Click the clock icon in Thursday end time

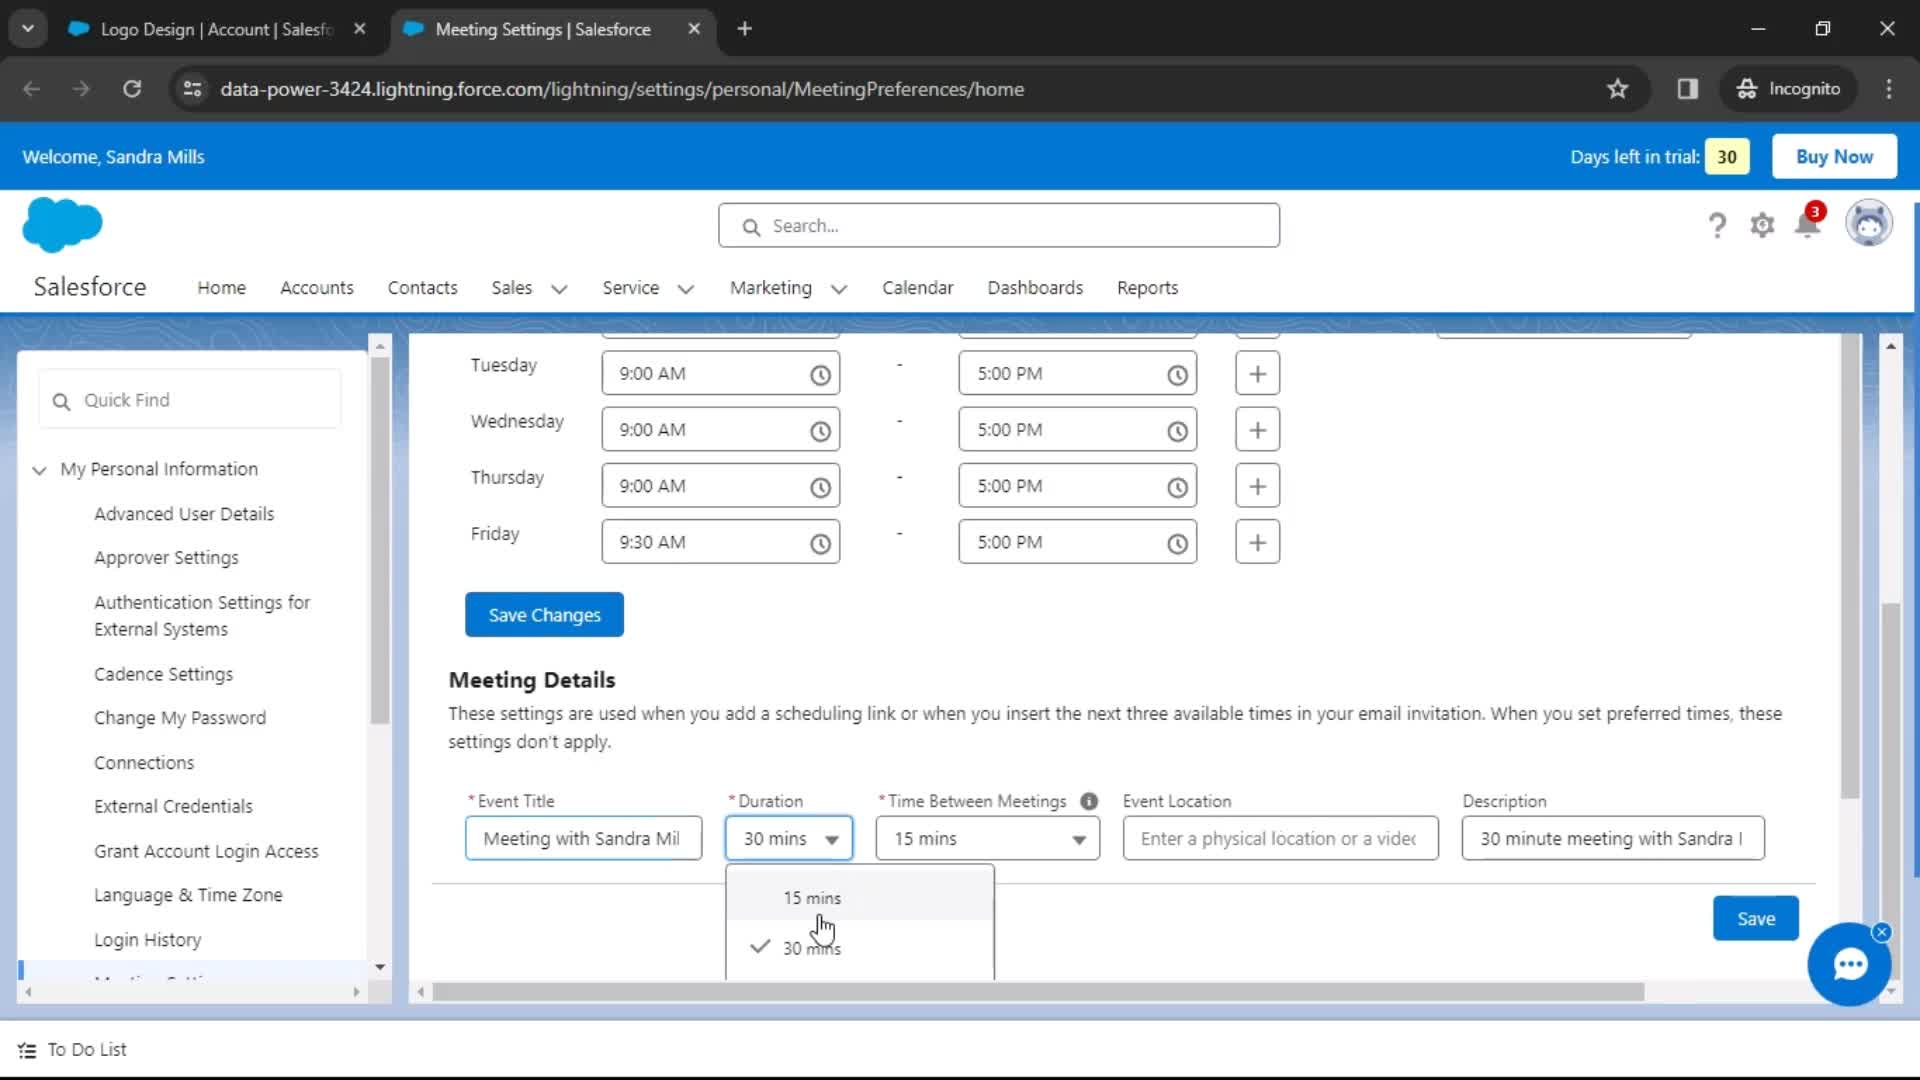tap(1177, 487)
